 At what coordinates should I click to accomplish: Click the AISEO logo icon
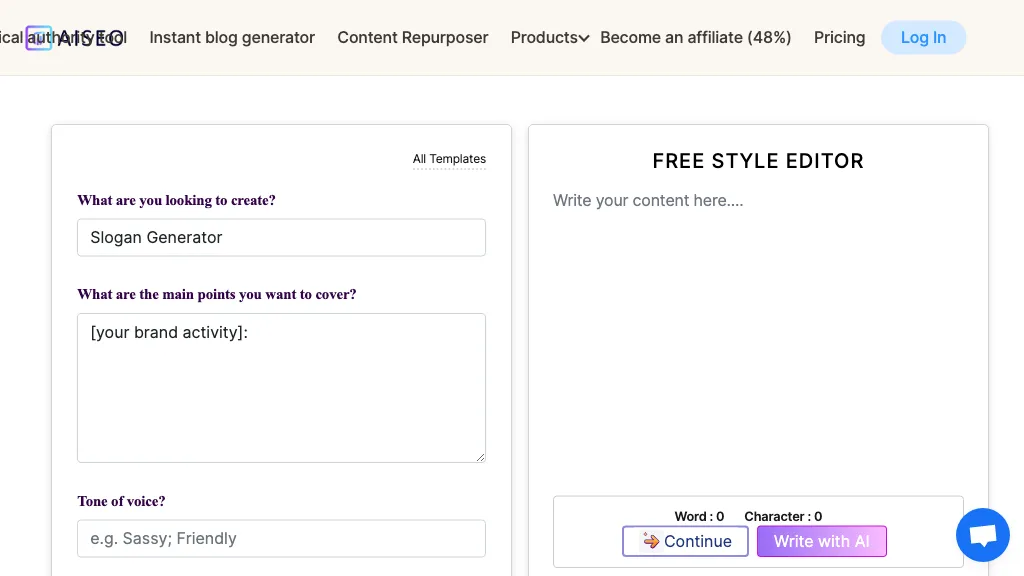coord(39,38)
